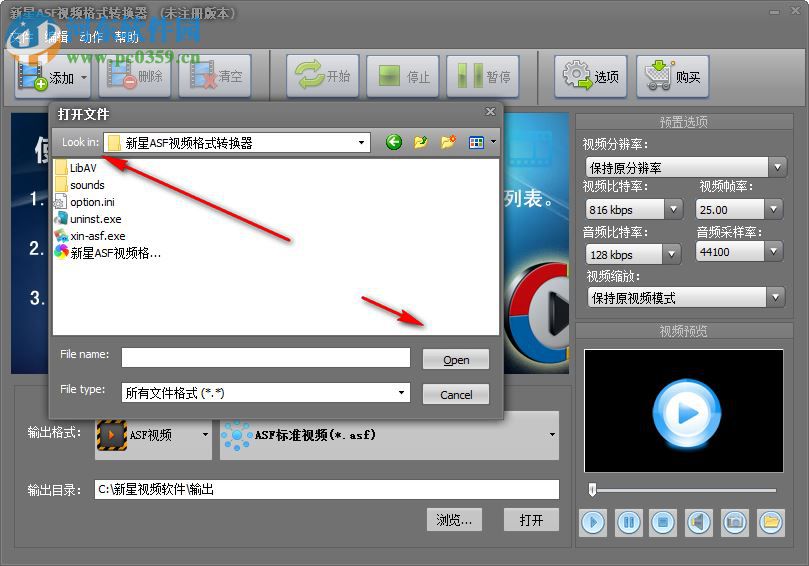Toggle the preview mute speaker icon
809x566 pixels.
699,523
